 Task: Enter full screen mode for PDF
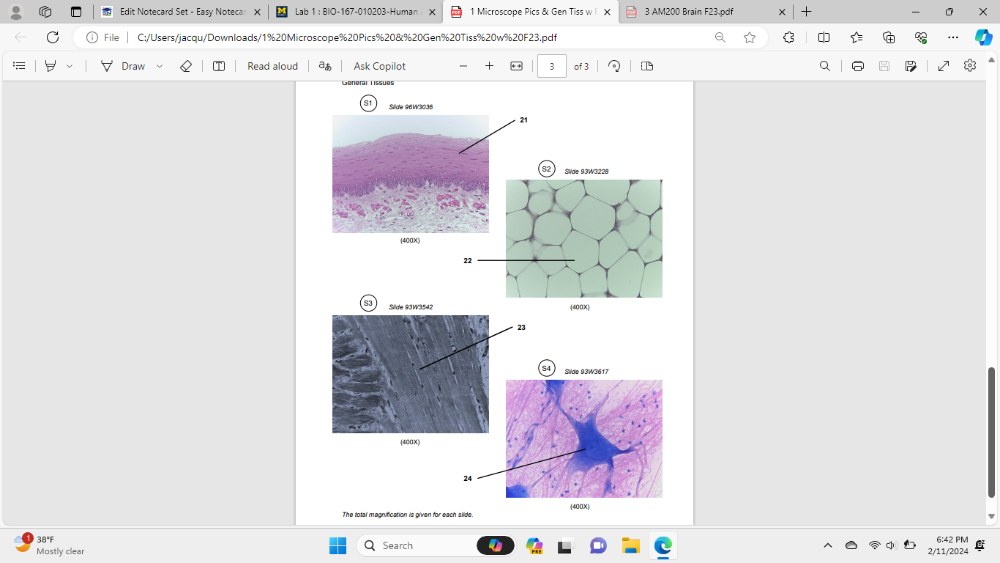point(943,66)
